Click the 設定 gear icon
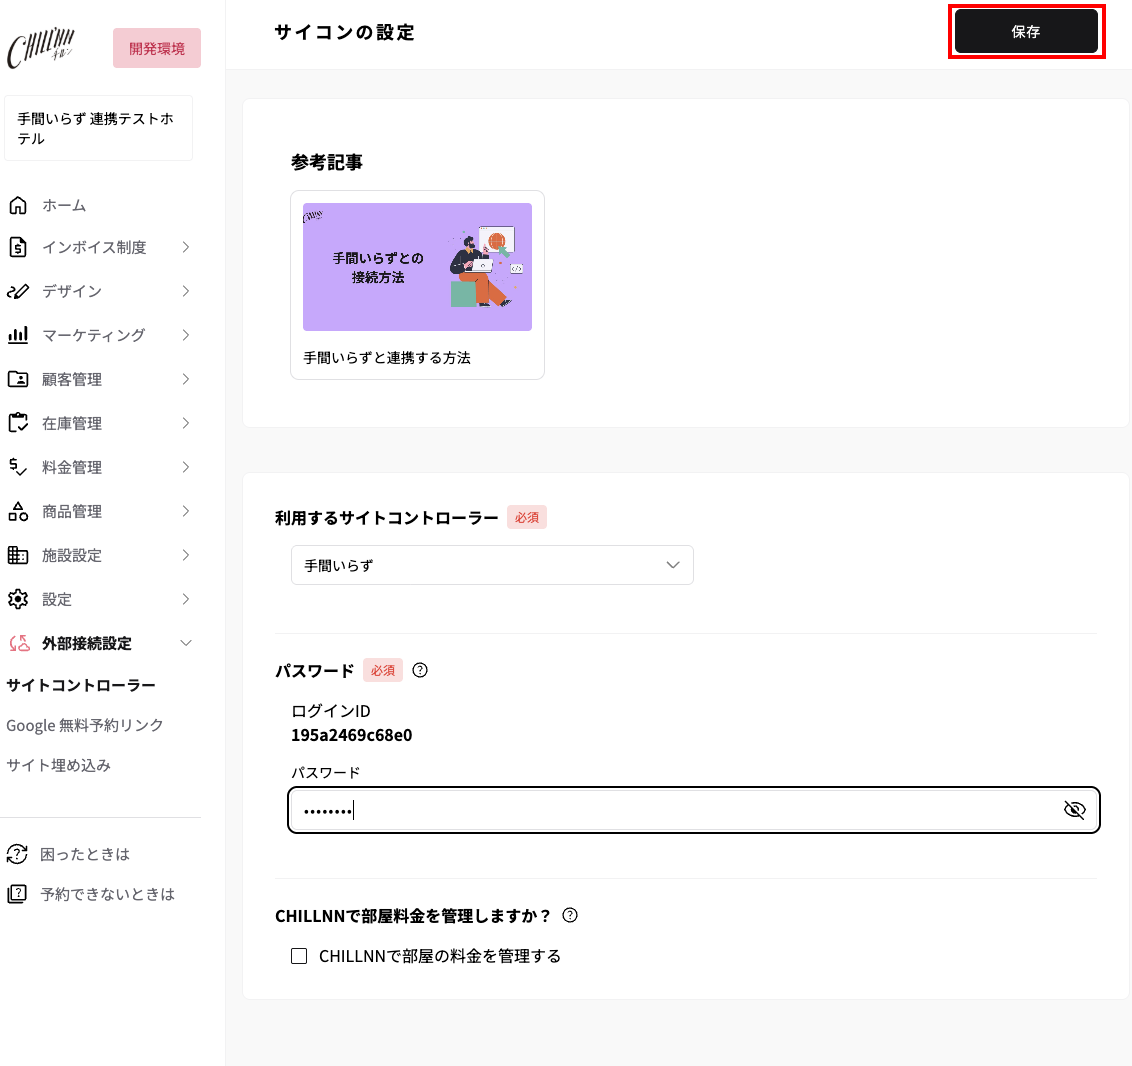This screenshot has height=1066, width=1132. pyautogui.click(x=18, y=599)
